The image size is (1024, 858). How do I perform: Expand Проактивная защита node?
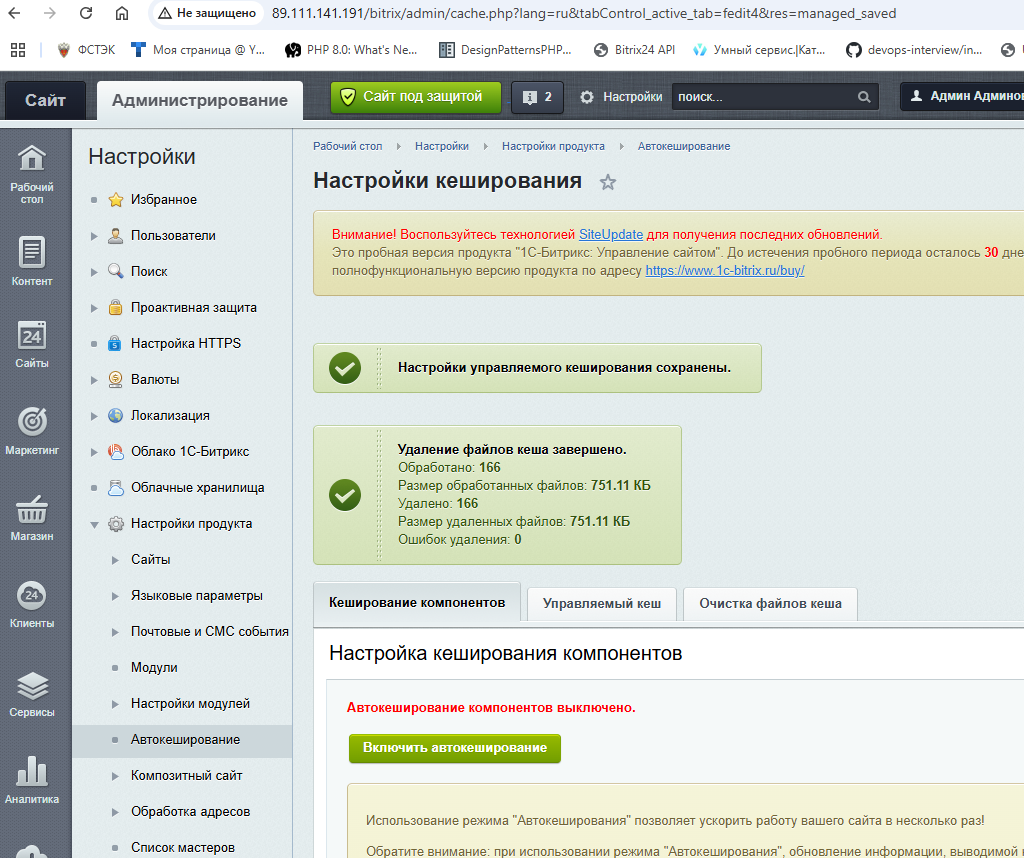(x=94, y=308)
